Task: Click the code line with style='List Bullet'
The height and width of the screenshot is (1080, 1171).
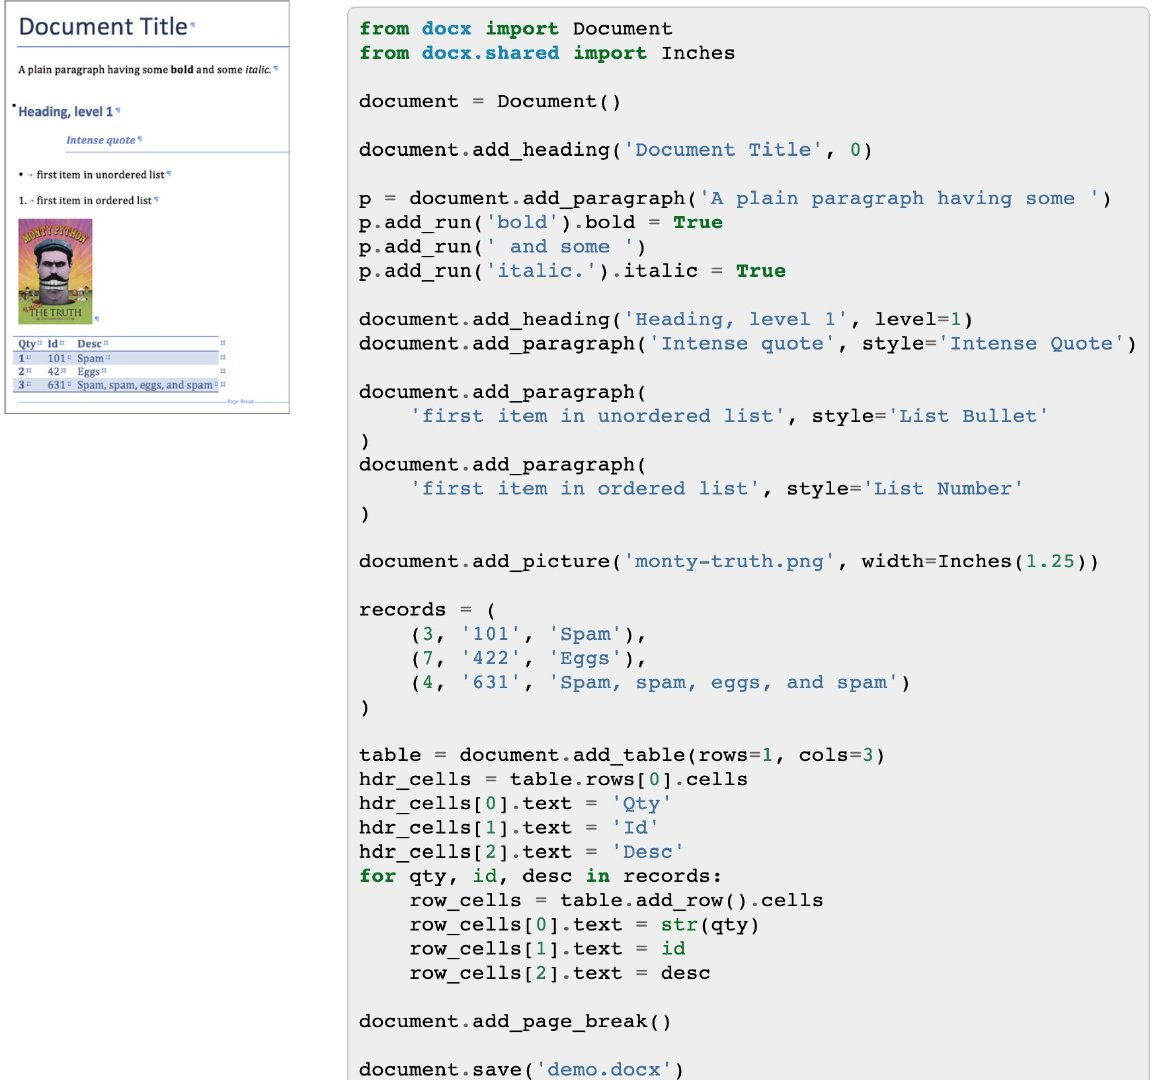Action: coord(729,416)
